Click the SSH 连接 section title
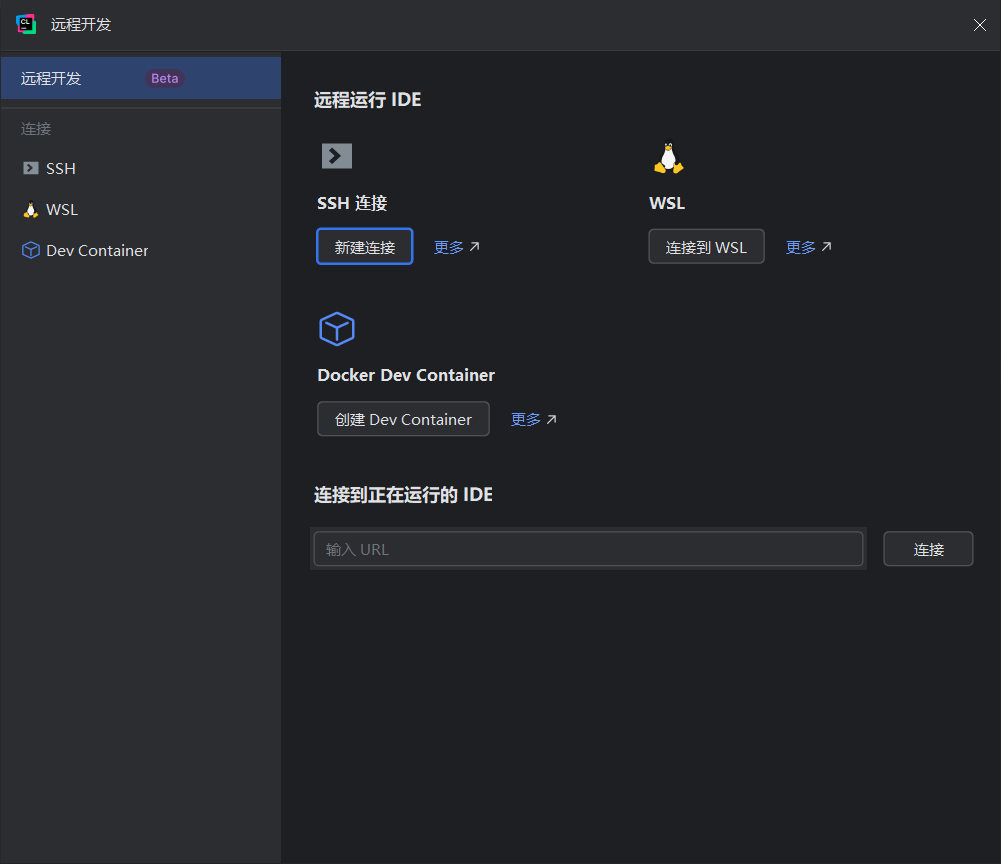This screenshot has width=1001, height=864. [352, 203]
